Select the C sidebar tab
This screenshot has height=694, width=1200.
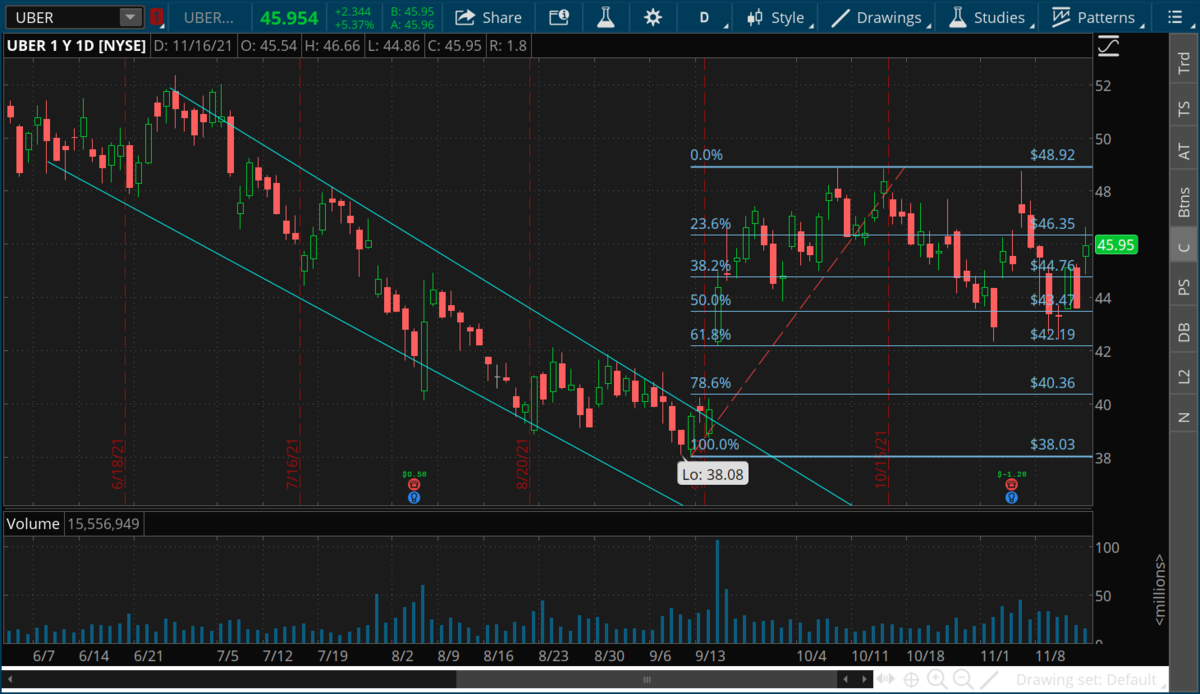click(x=1184, y=246)
